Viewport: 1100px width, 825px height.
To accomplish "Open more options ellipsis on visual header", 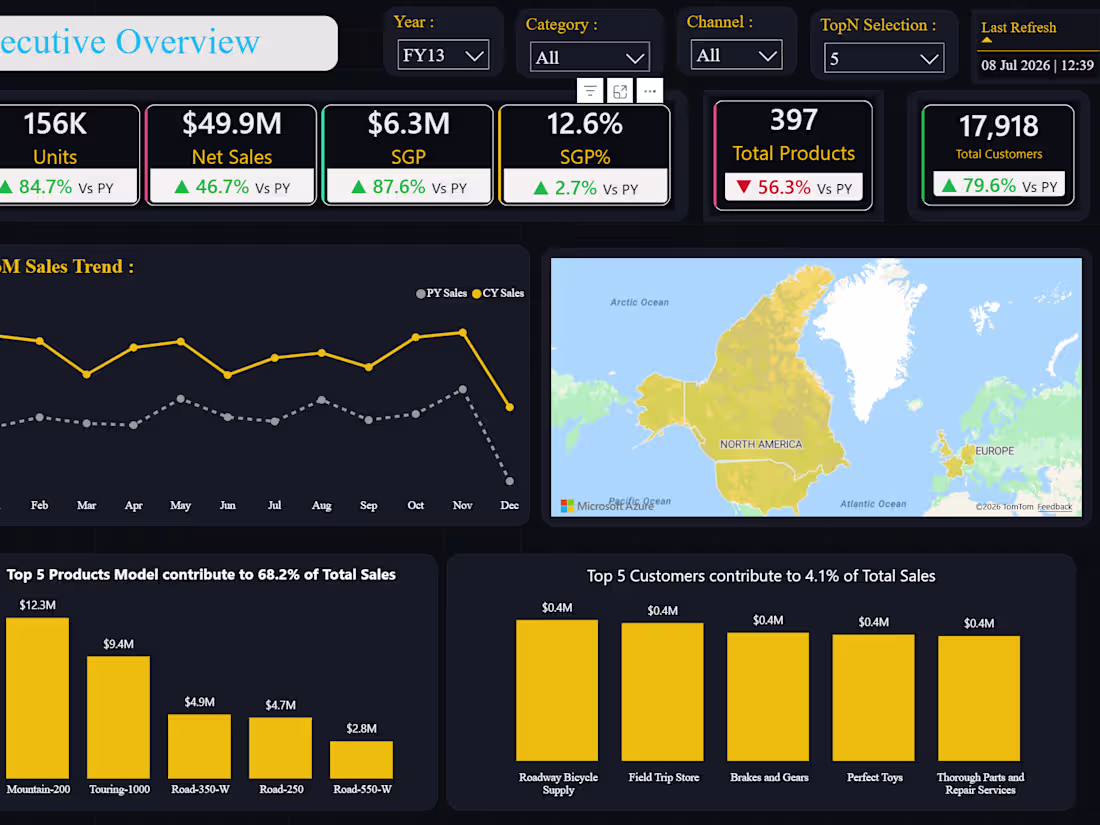I will click(650, 91).
